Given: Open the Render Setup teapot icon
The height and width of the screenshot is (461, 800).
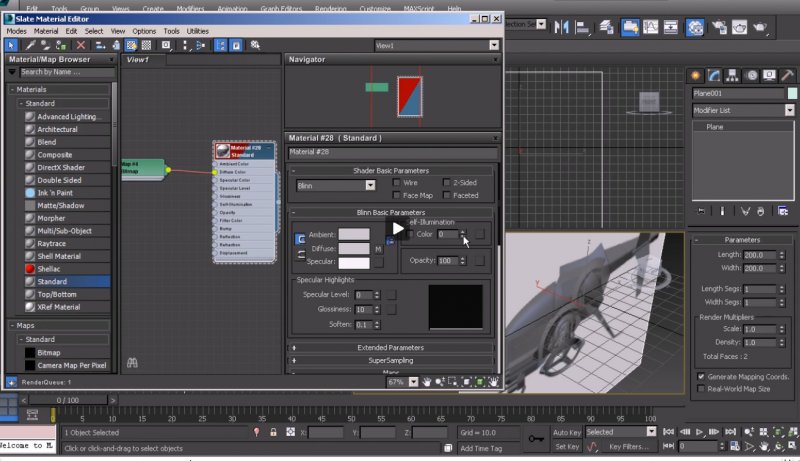Looking at the screenshot, I should (x=719, y=27).
